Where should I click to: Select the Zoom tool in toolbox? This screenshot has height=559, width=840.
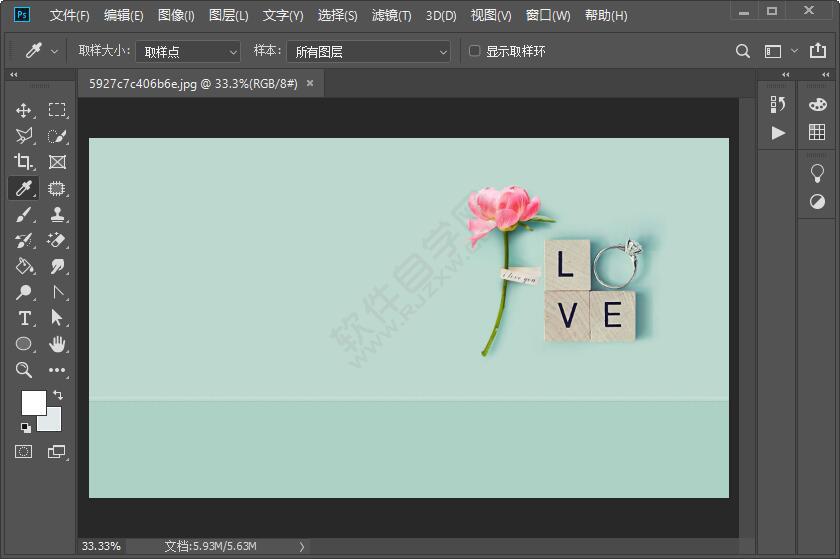pos(24,370)
